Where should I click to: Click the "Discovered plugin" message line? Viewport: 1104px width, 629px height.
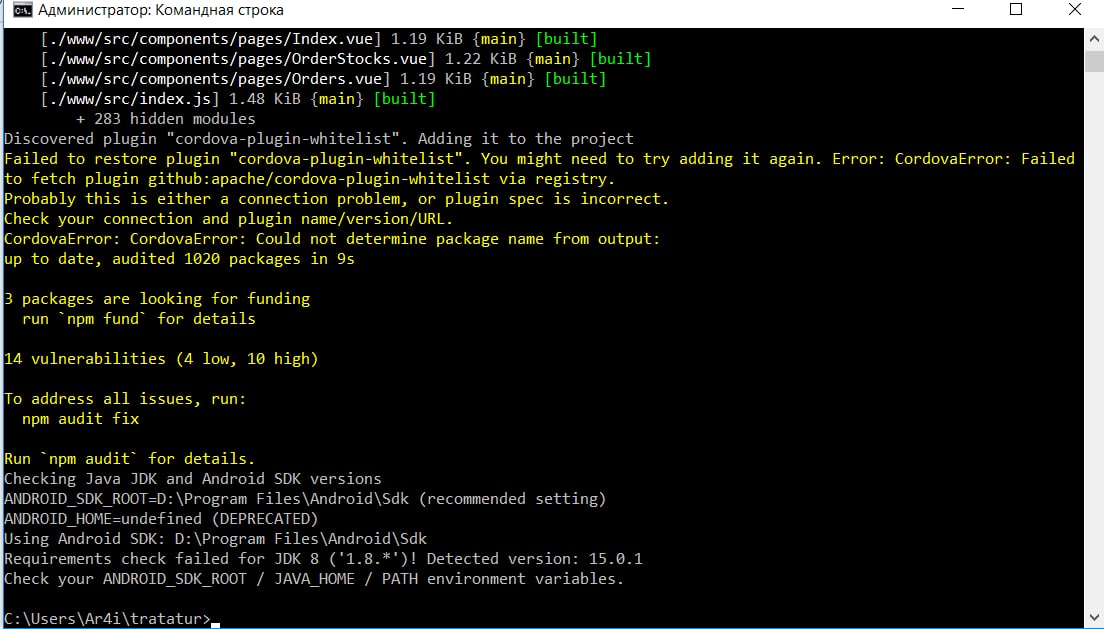click(x=319, y=139)
